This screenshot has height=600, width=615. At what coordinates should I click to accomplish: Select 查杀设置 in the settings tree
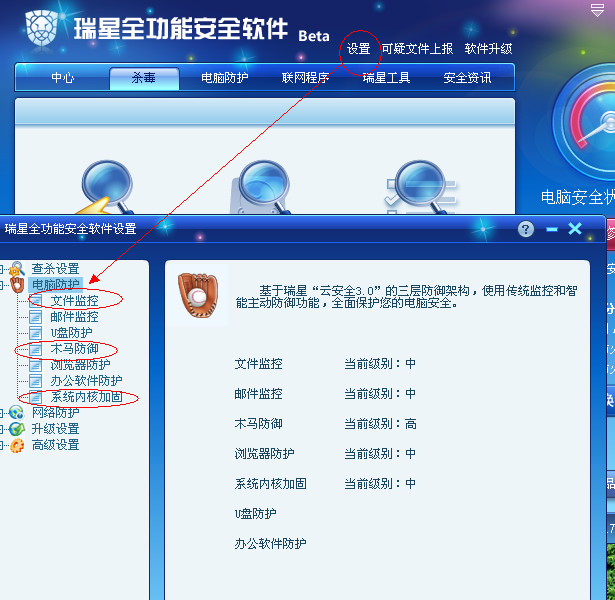click(55, 269)
